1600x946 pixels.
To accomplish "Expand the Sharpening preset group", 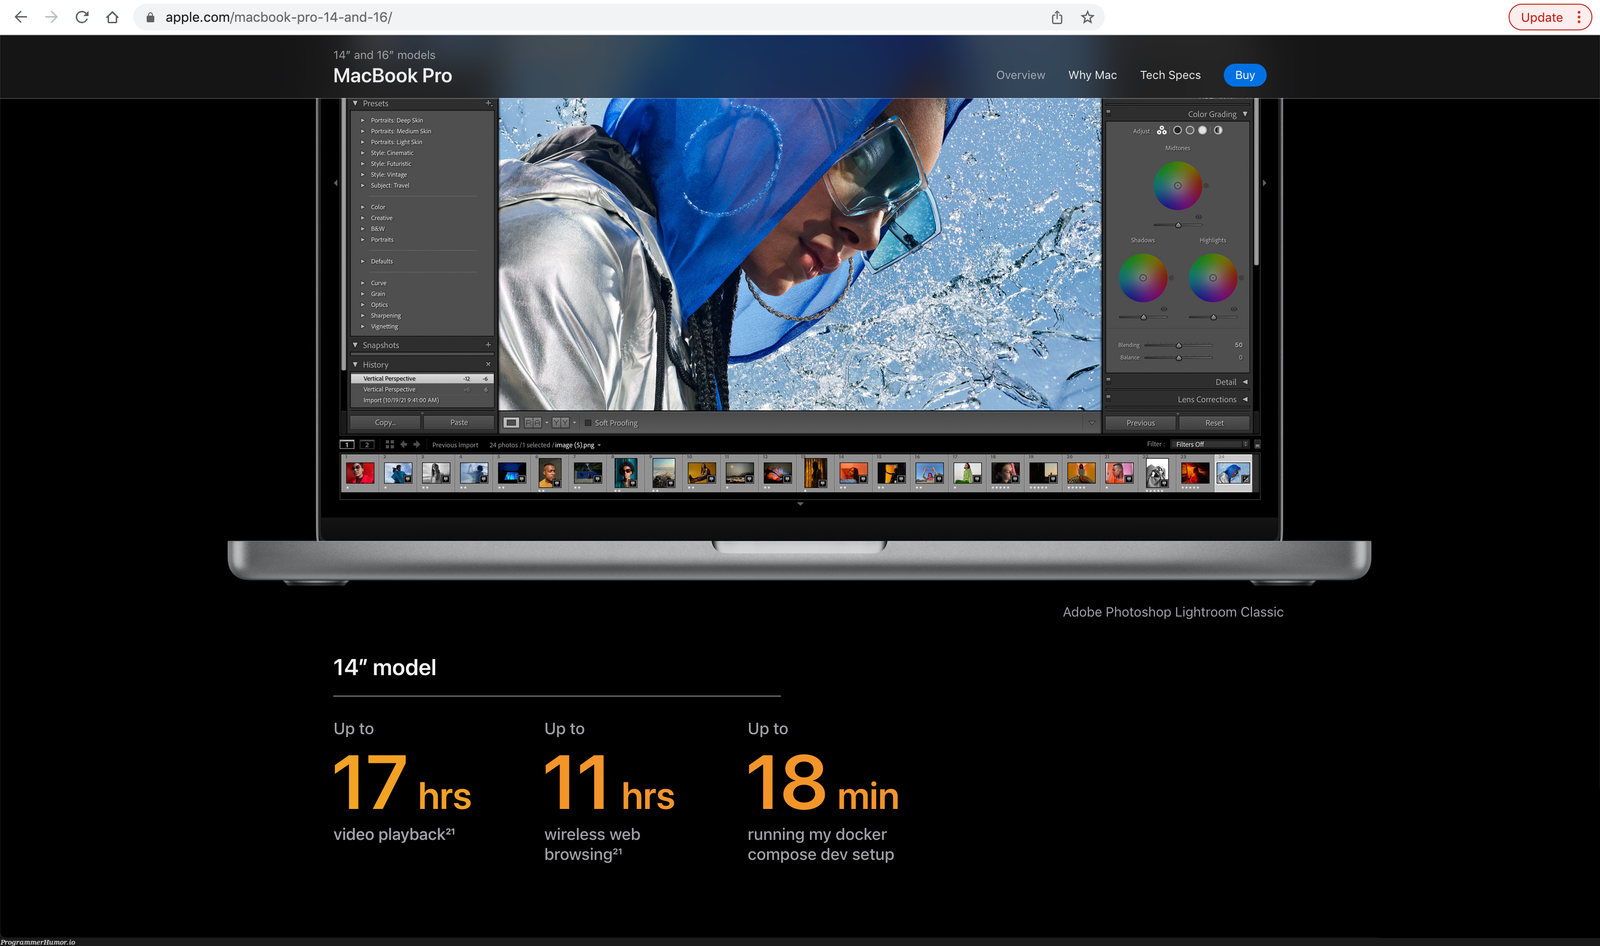I will (x=363, y=315).
